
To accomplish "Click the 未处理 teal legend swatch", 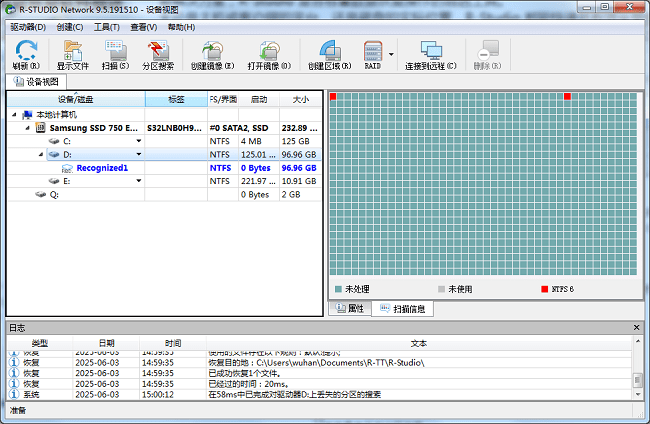I will pyautogui.click(x=338, y=289).
